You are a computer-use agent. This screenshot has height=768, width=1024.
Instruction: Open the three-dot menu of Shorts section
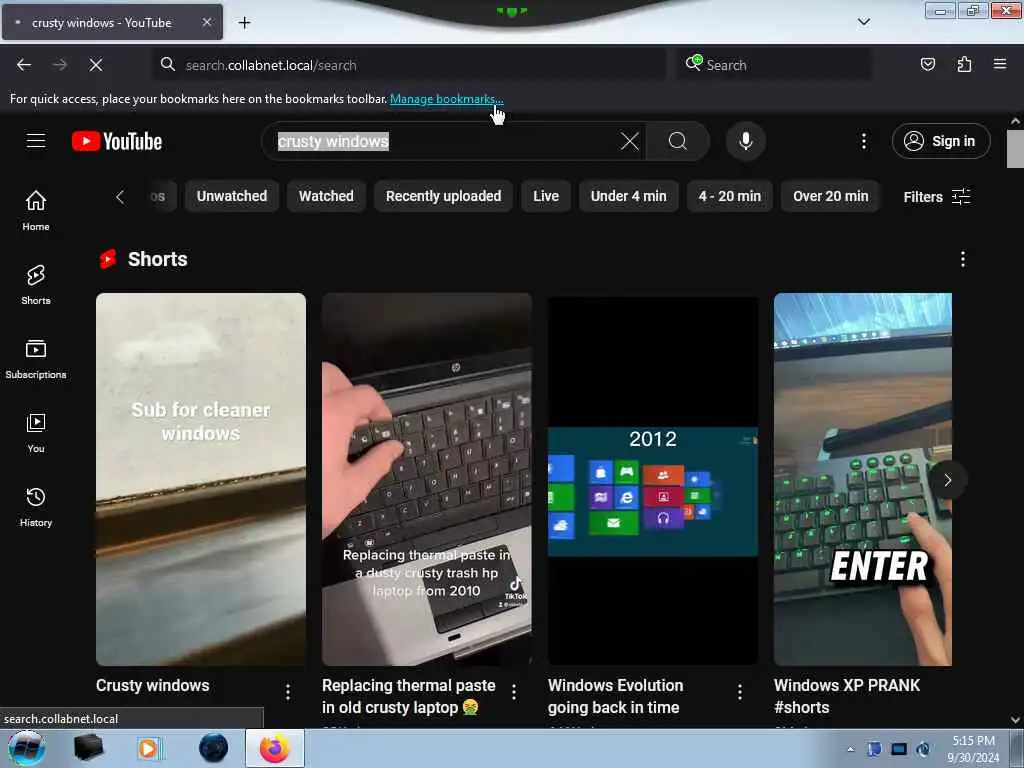pos(963,259)
